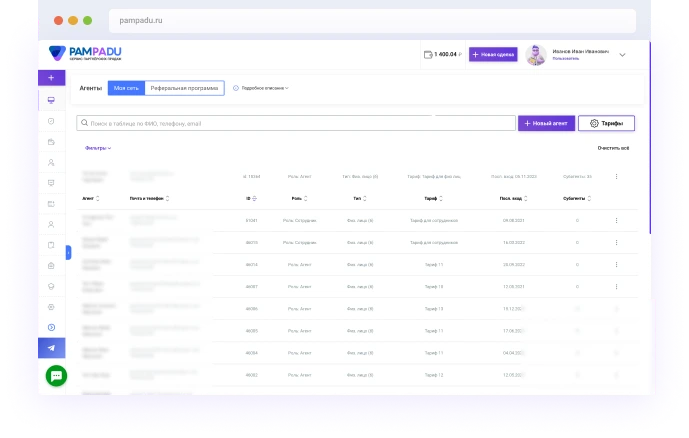Open the Тарифы settings button

click(606, 123)
